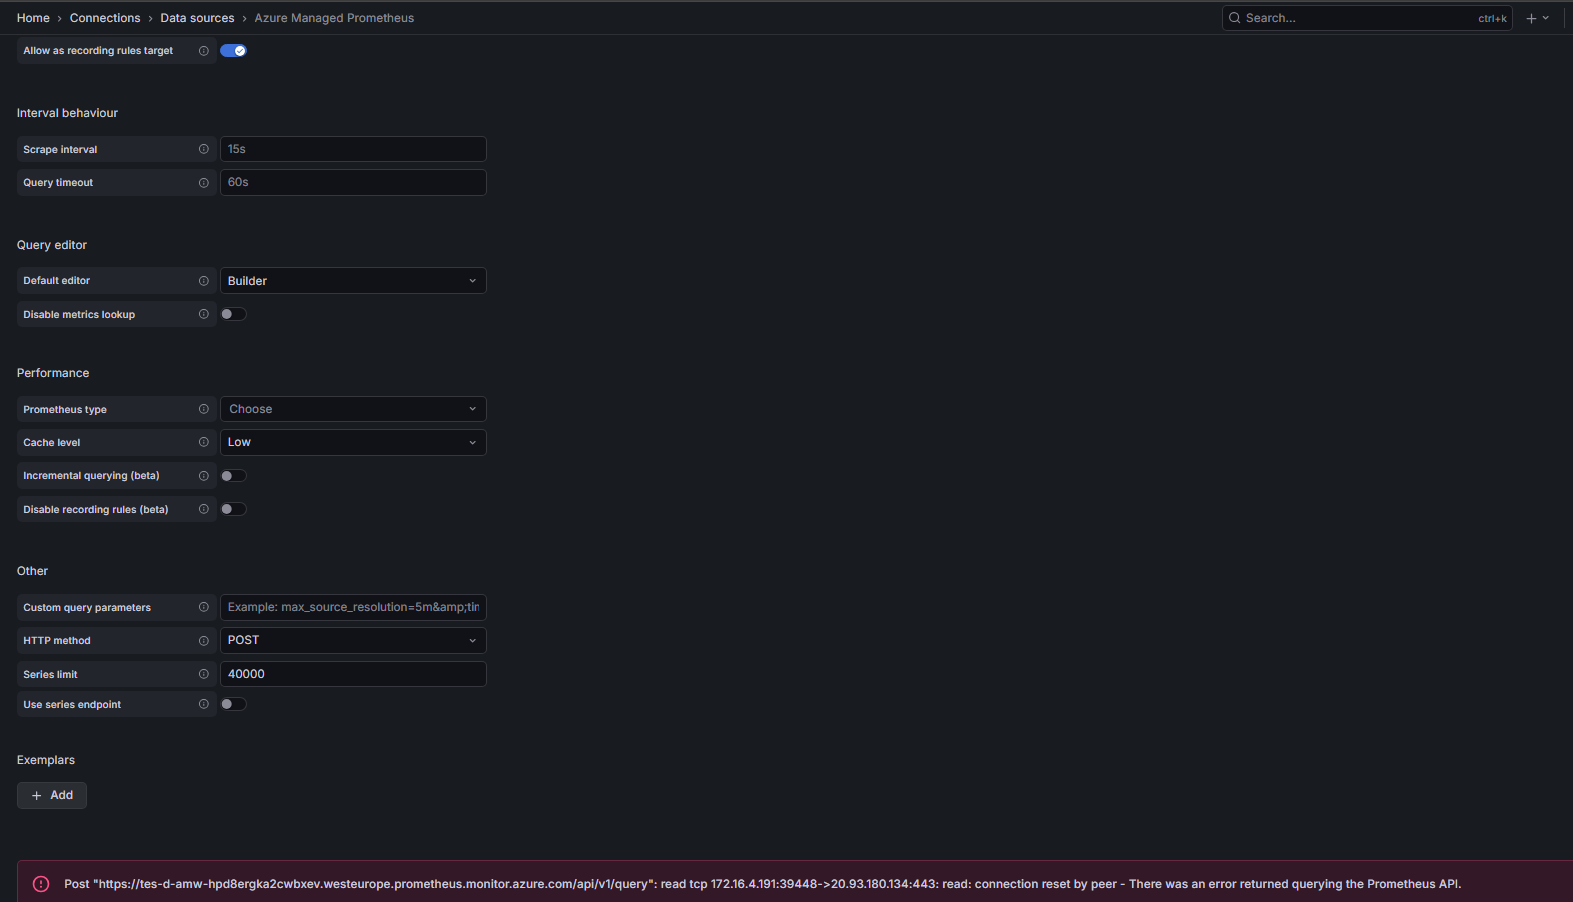Screen dimensions: 1573x902
Task: Focus the Query timeout input field
Action: (x=353, y=182)
